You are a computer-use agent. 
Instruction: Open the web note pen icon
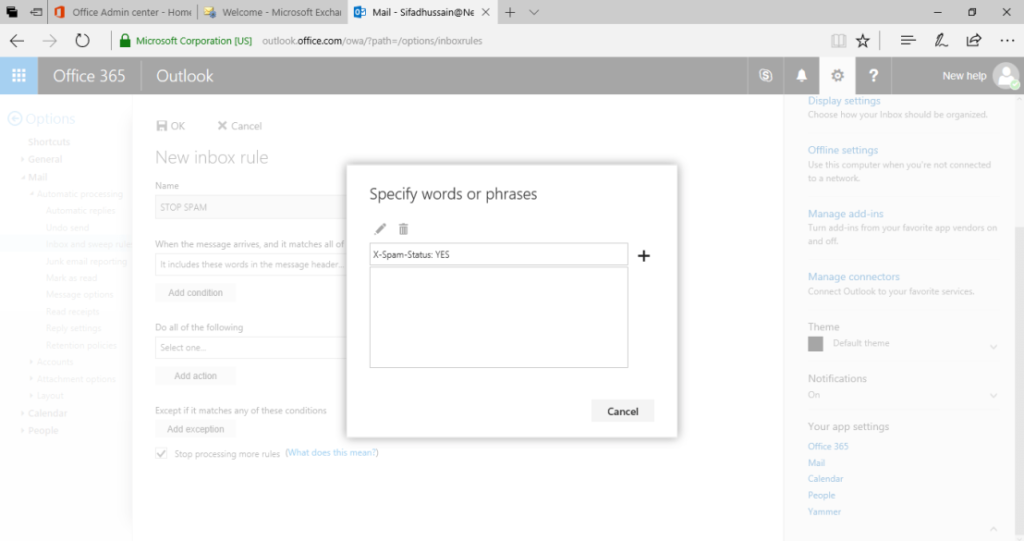pos(940,41)
